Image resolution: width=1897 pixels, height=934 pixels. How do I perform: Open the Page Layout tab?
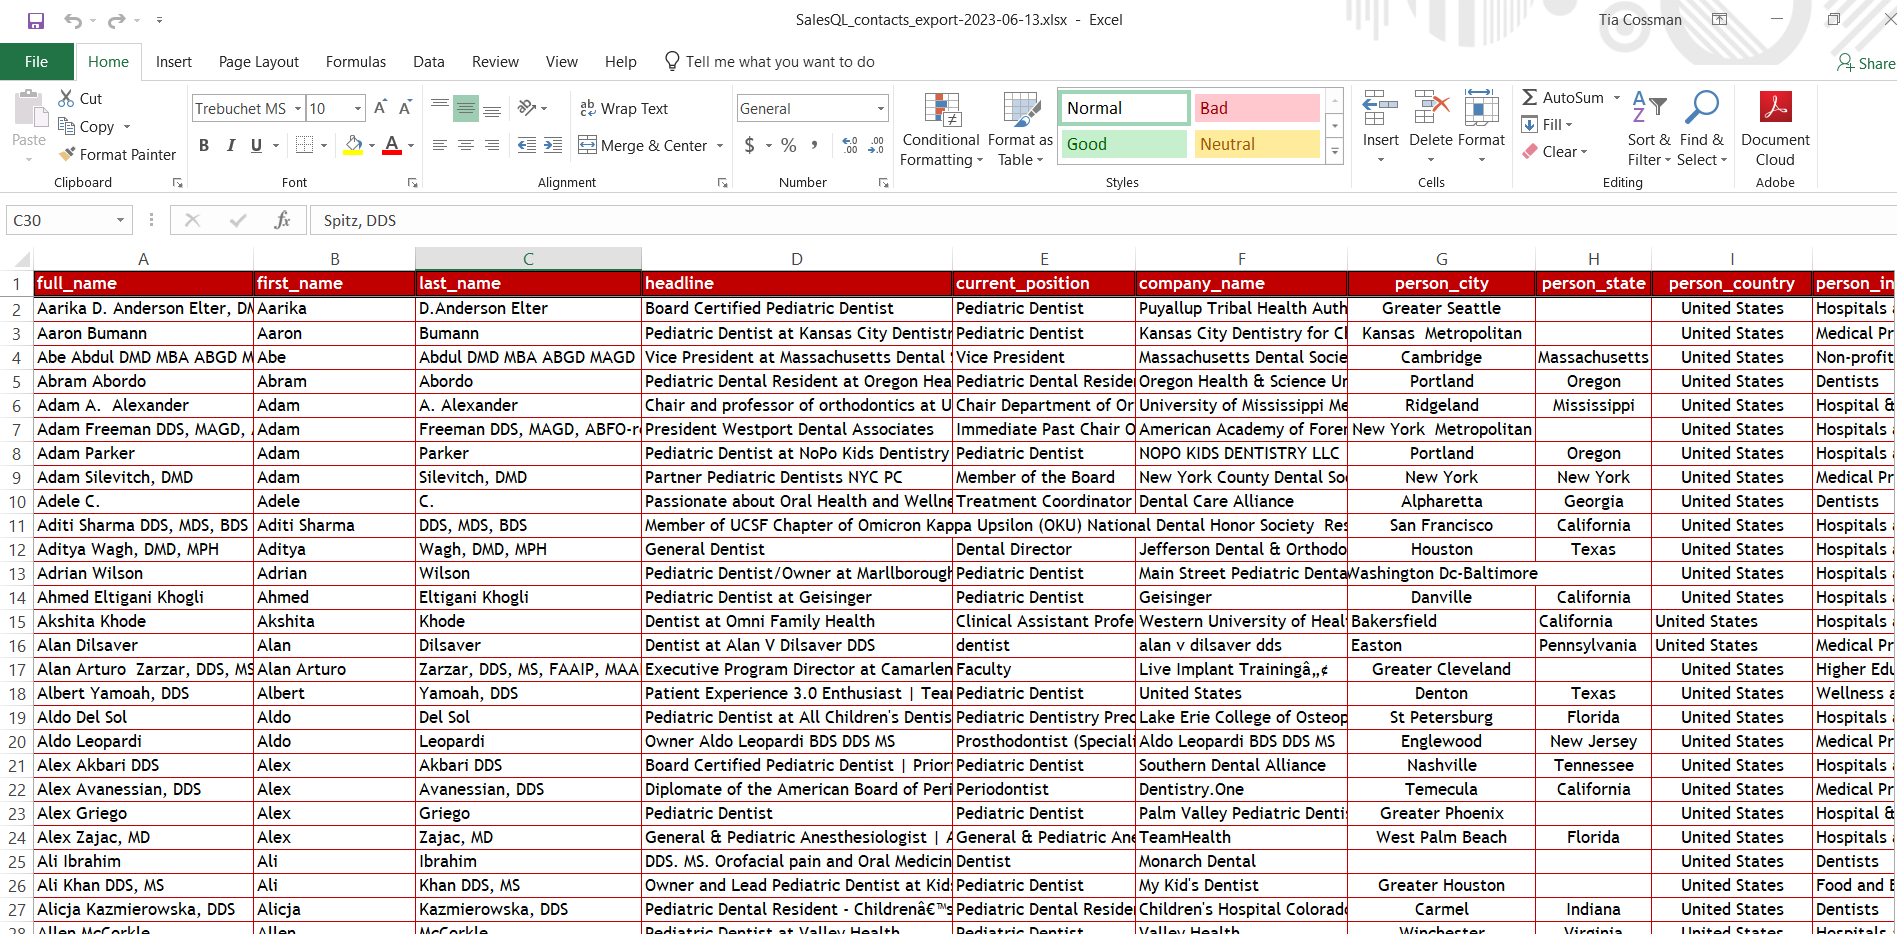coord(259,62)
